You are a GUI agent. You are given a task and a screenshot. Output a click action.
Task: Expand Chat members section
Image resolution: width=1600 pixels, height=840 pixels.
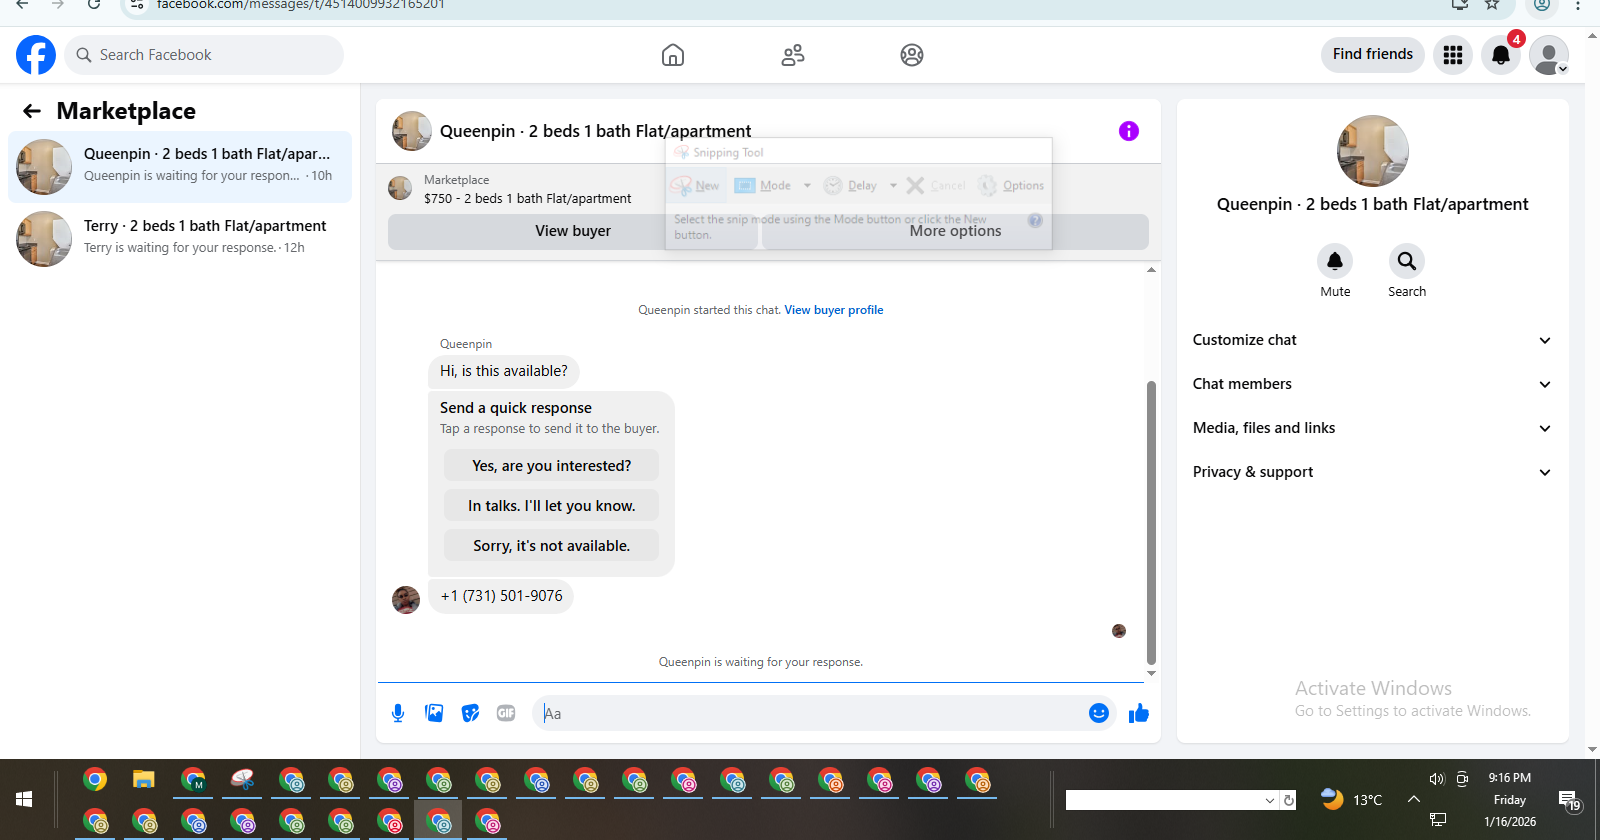[x=1372, y=384]
